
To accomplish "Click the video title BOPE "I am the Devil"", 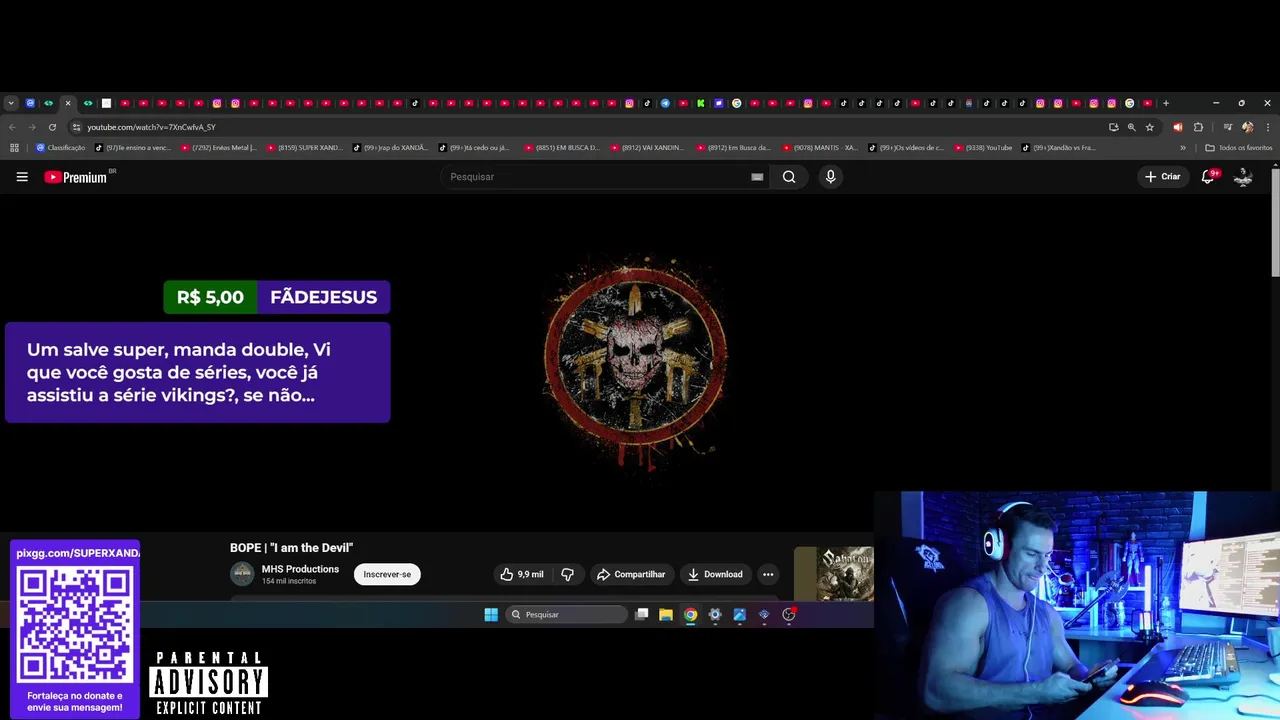I will (291, 548).
